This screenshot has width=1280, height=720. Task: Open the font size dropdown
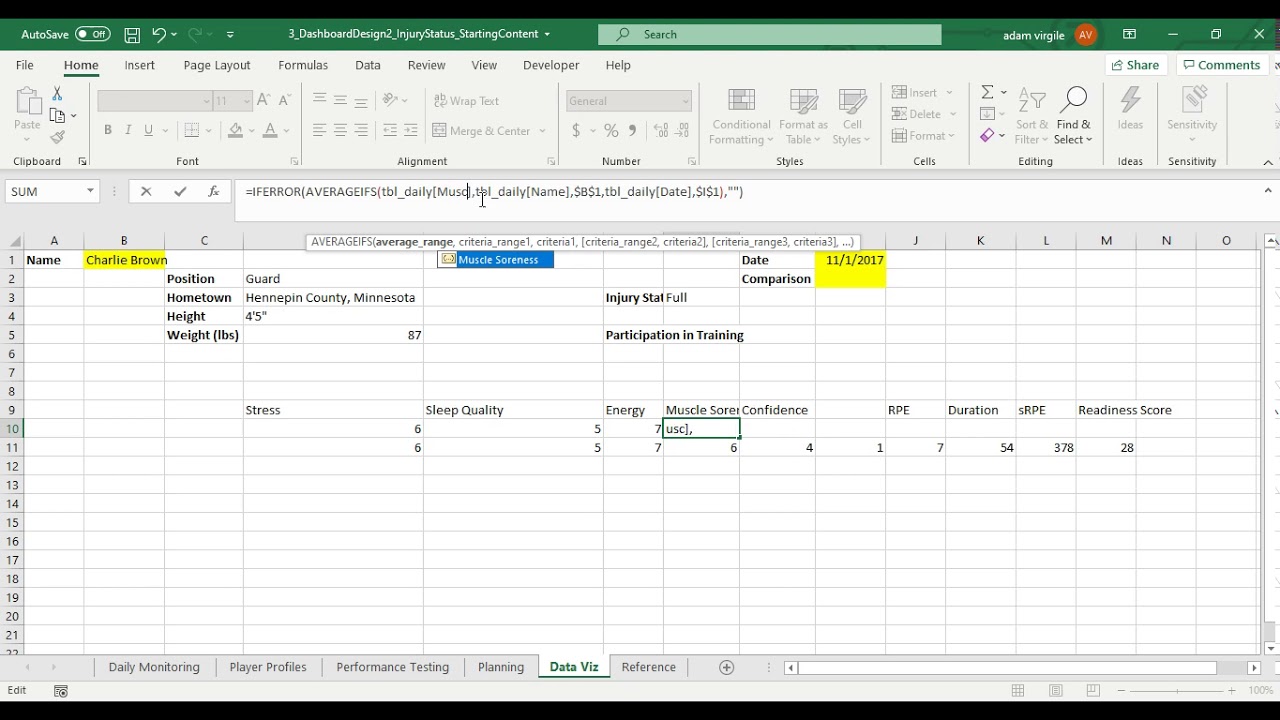click(x=246, y=101)
